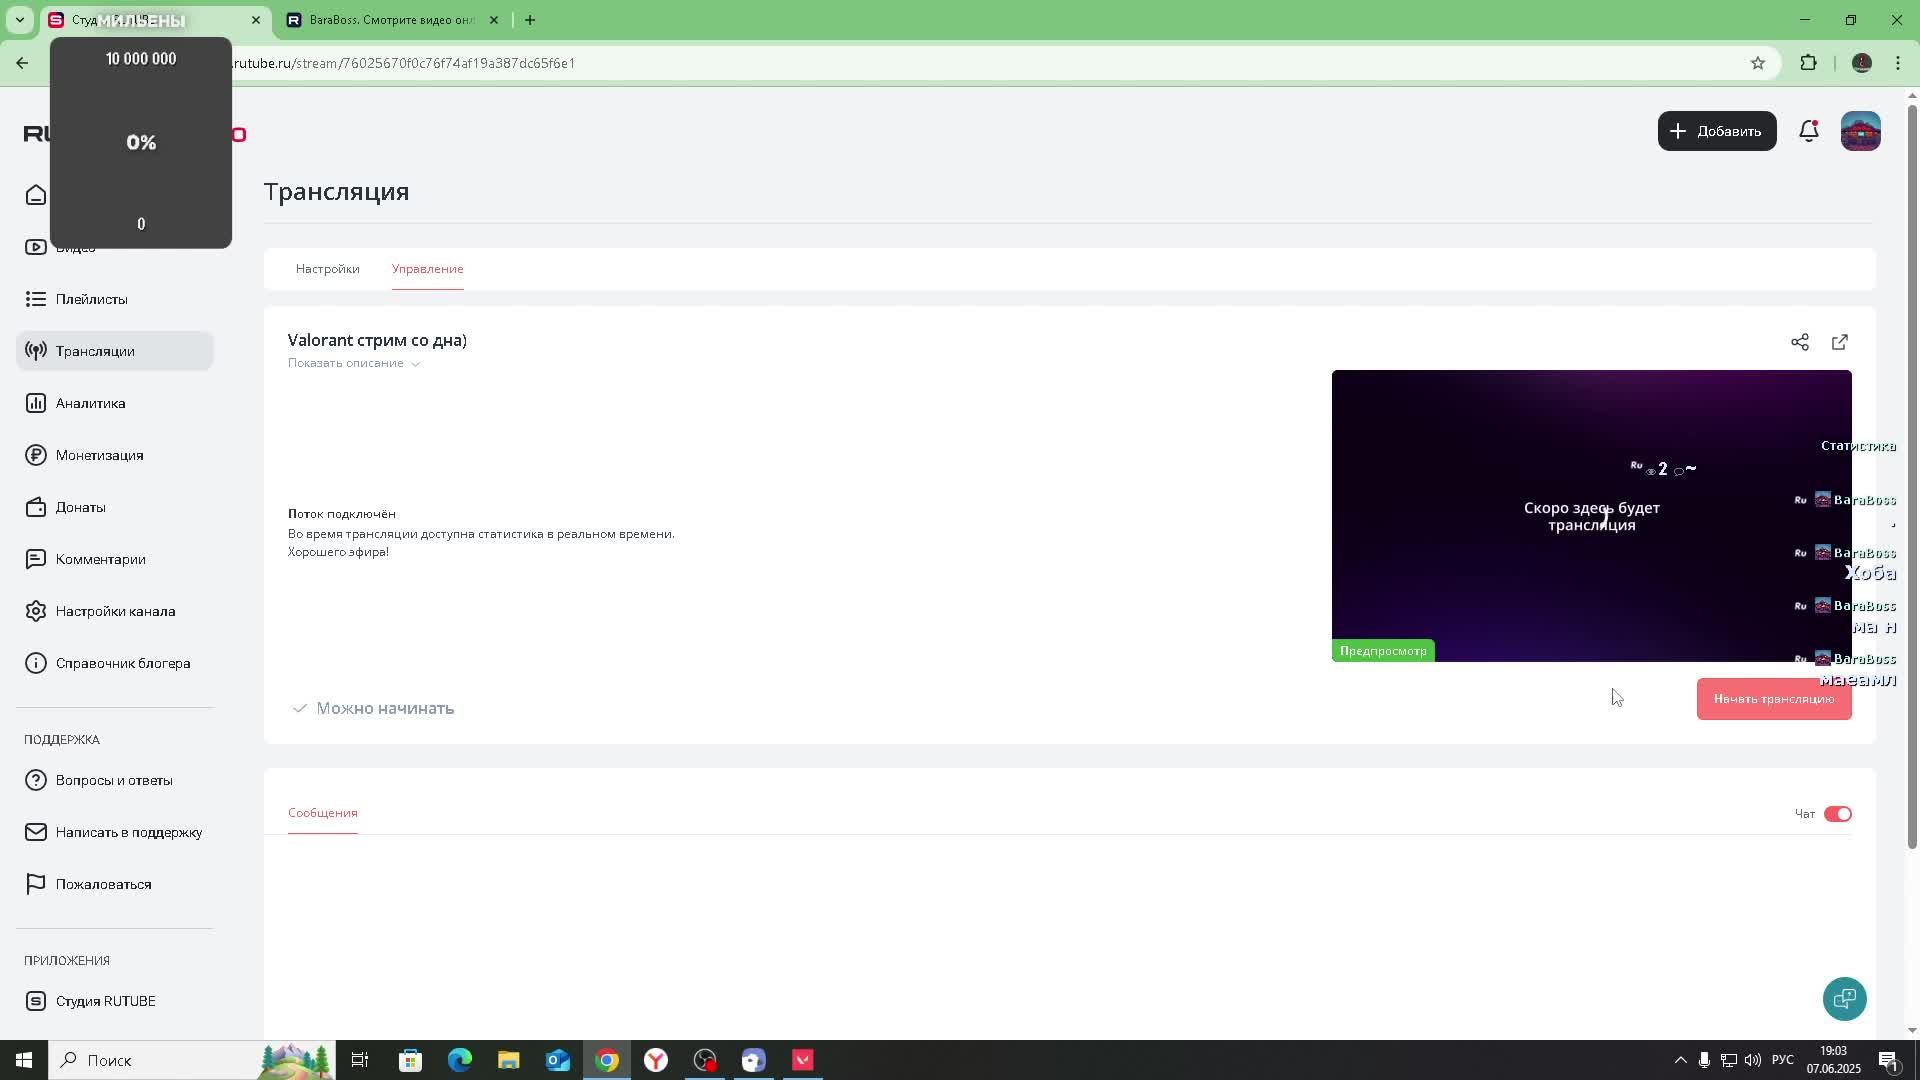Open the notifications bell
The width and height of the screenshot is (1920, 1080).
pos(1809,131)
